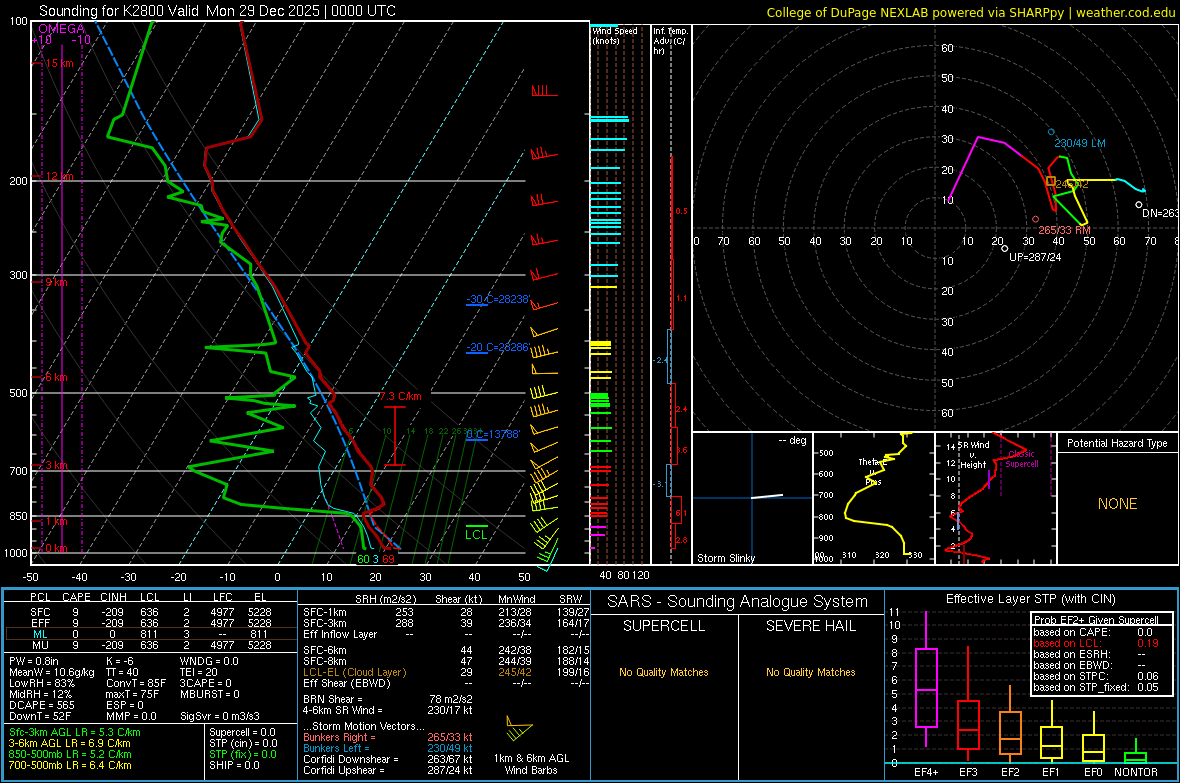Click the Storm Slinky panel label
1180x783 pixels.
click(x=725, y=558)
